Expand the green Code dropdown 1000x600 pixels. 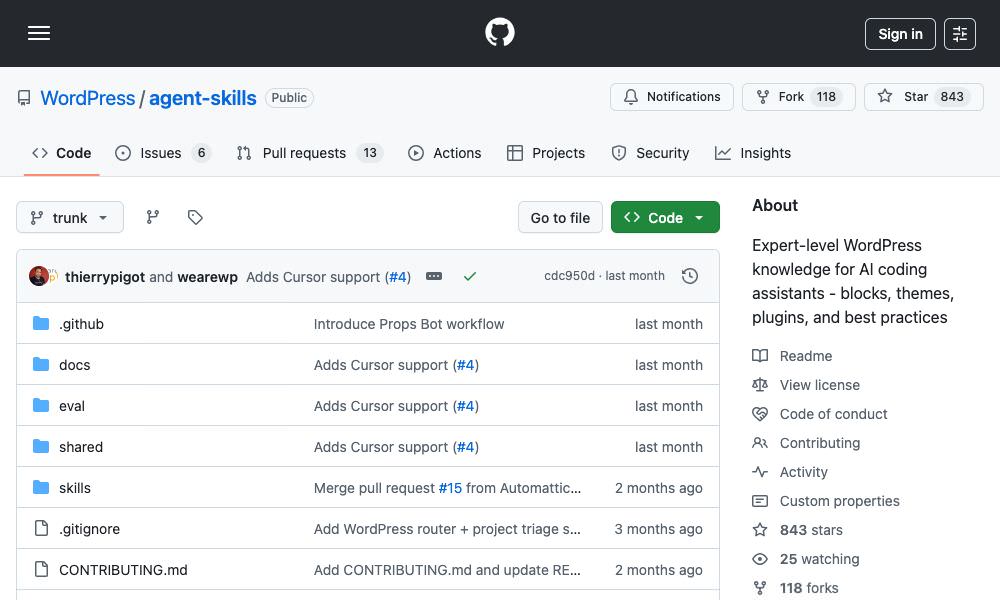pyautogui.click(x=665, y=217)
